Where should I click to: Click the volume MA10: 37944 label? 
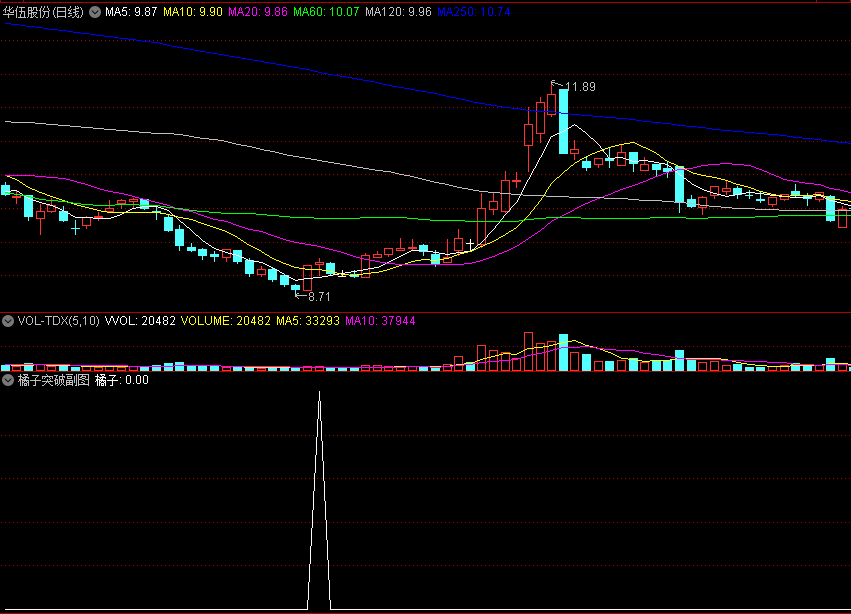380,321
